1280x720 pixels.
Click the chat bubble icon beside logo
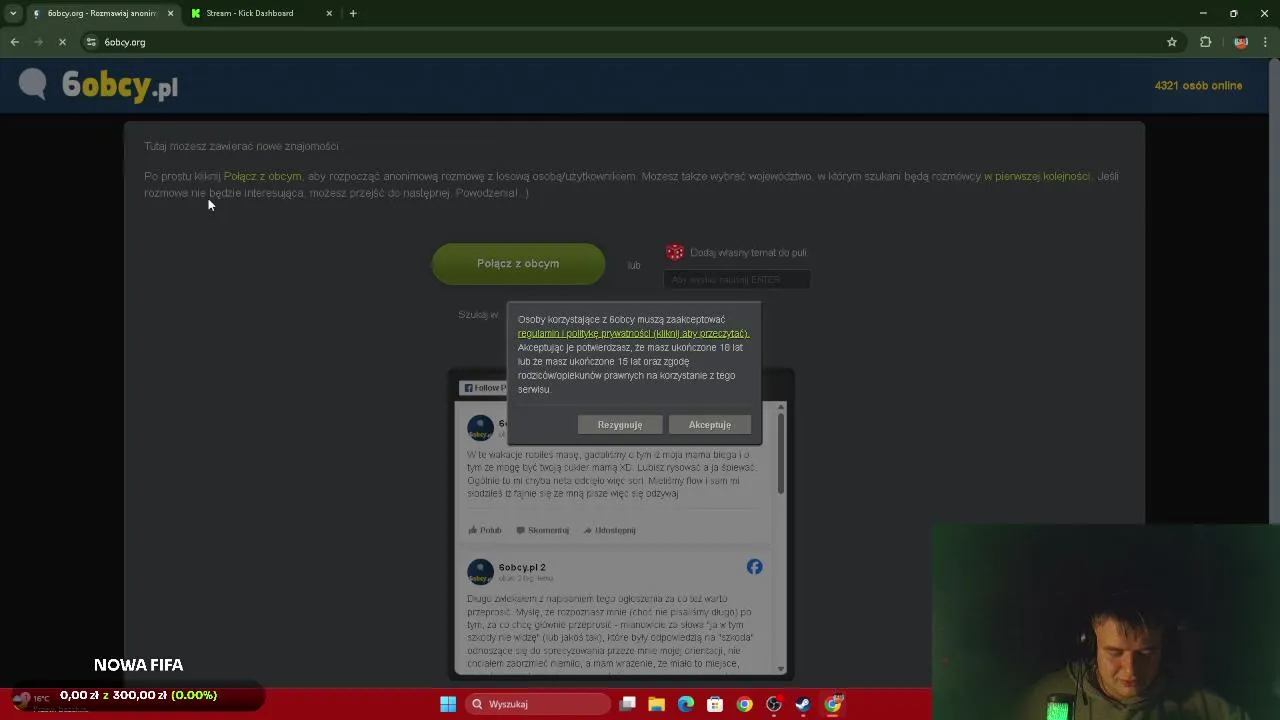coord(33,84)
